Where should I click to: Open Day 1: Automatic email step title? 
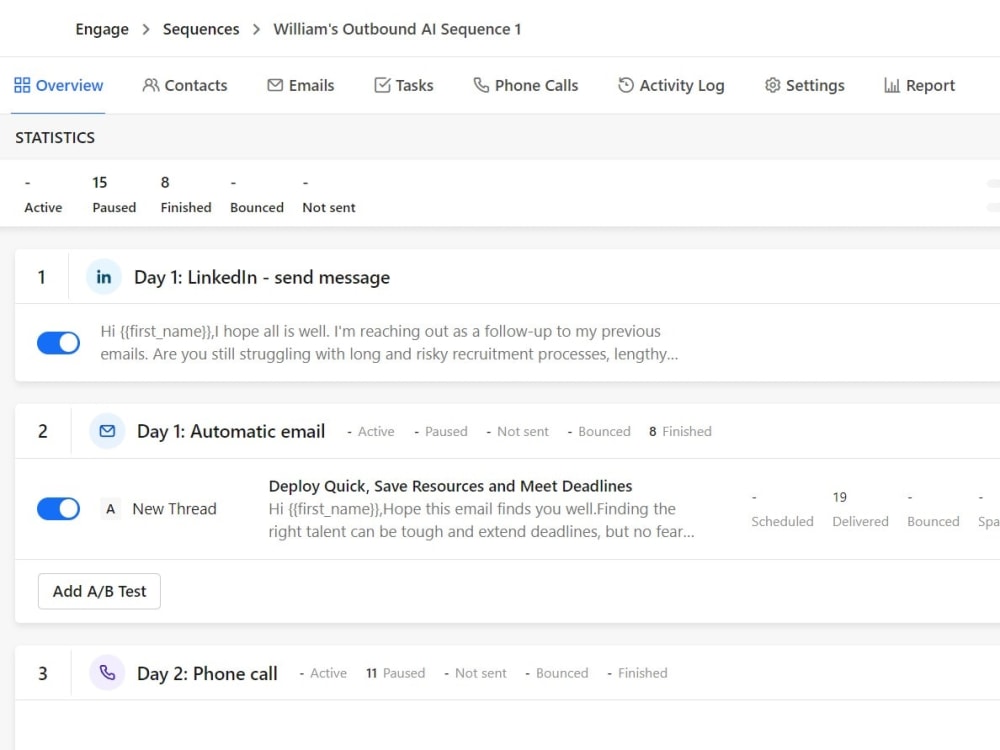click(231, 432)
